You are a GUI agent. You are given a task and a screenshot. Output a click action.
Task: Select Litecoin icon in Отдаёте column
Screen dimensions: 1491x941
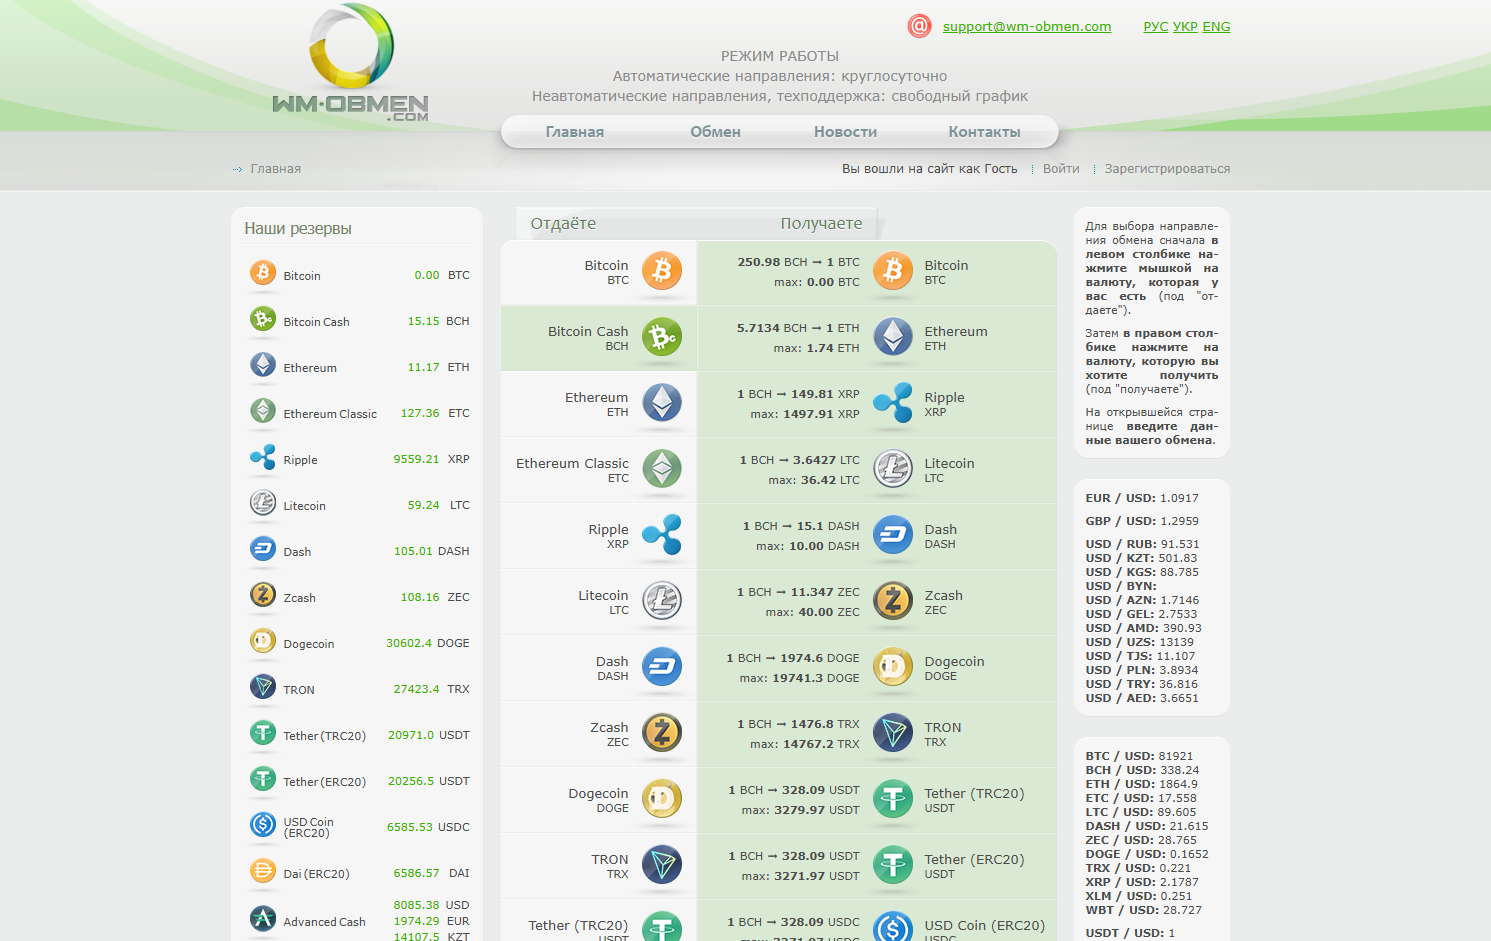[x=662, y=601]
